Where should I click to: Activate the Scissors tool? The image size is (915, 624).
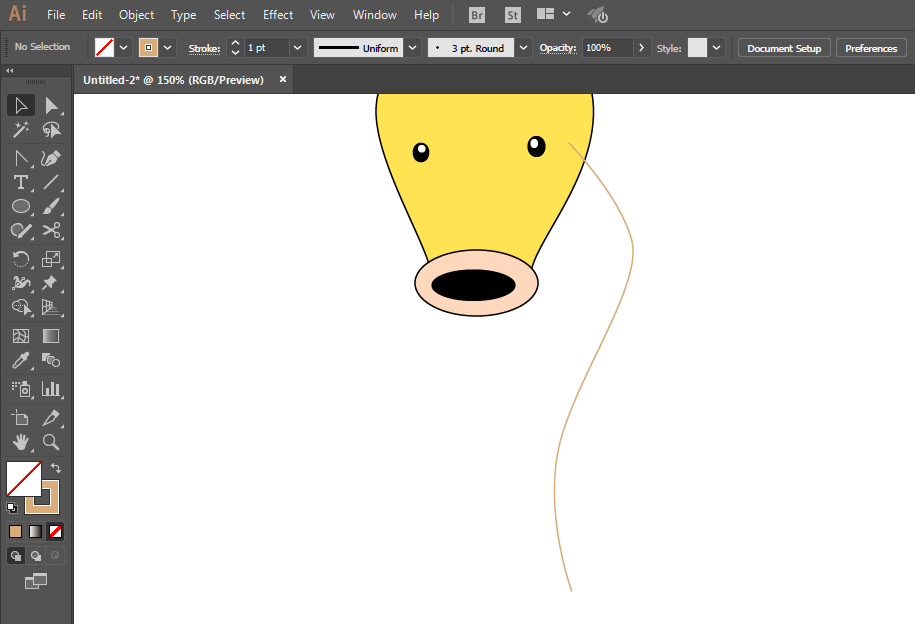point(51,231)
